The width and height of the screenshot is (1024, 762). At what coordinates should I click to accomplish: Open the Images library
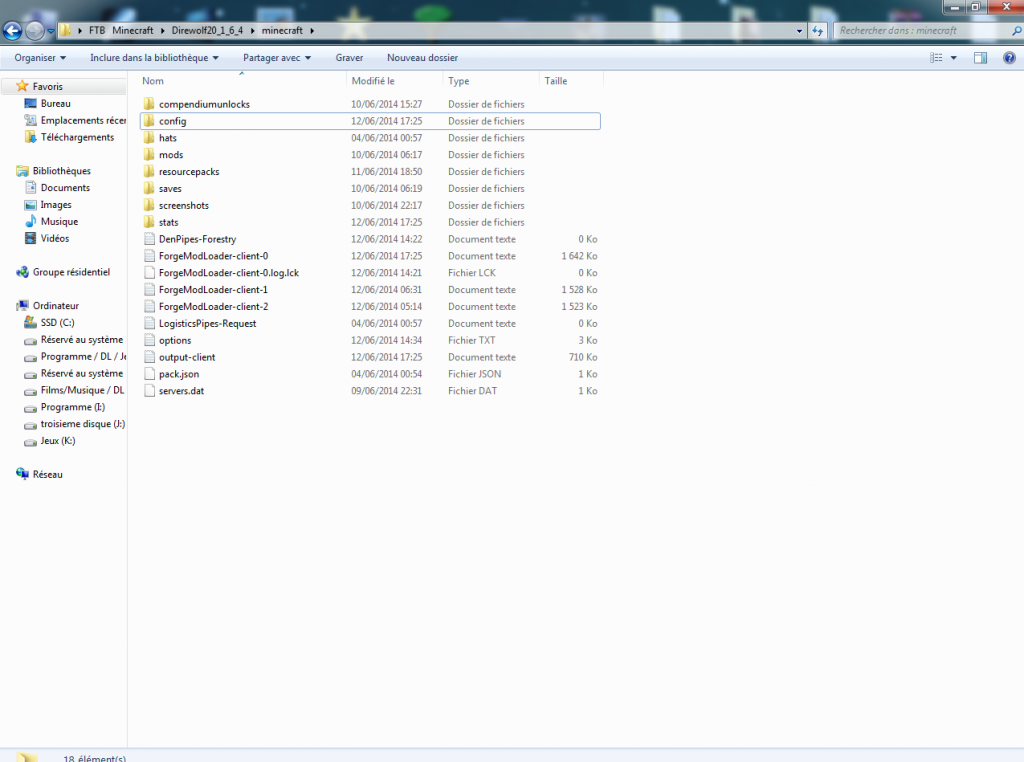56,204
